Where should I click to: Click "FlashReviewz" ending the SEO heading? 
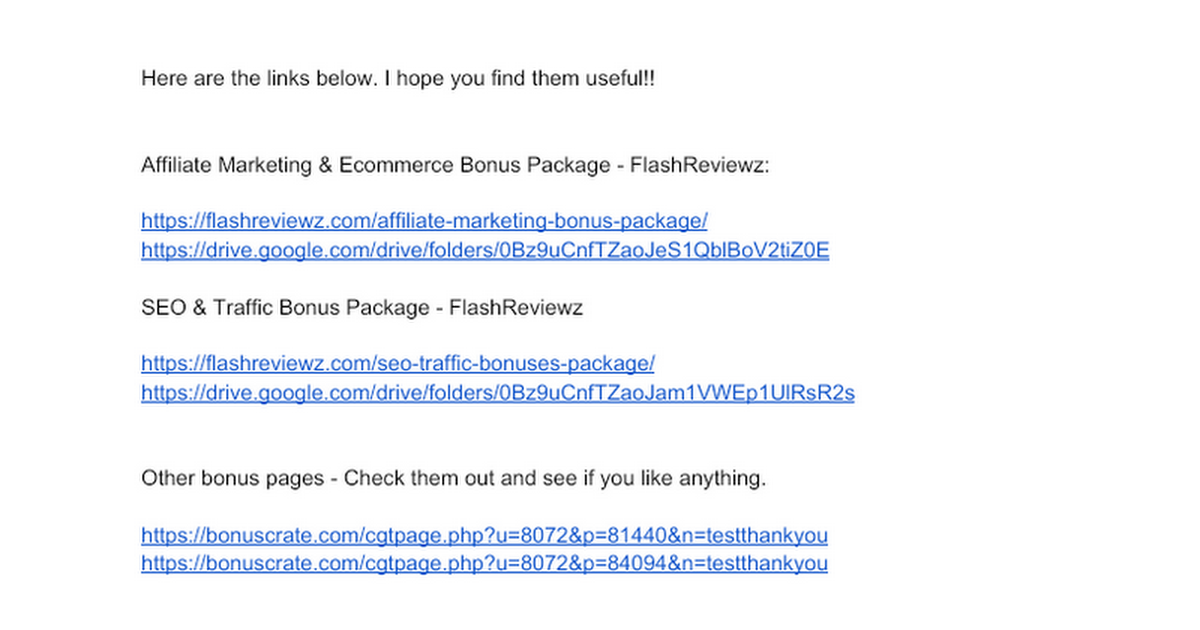(x=516, y=308)
